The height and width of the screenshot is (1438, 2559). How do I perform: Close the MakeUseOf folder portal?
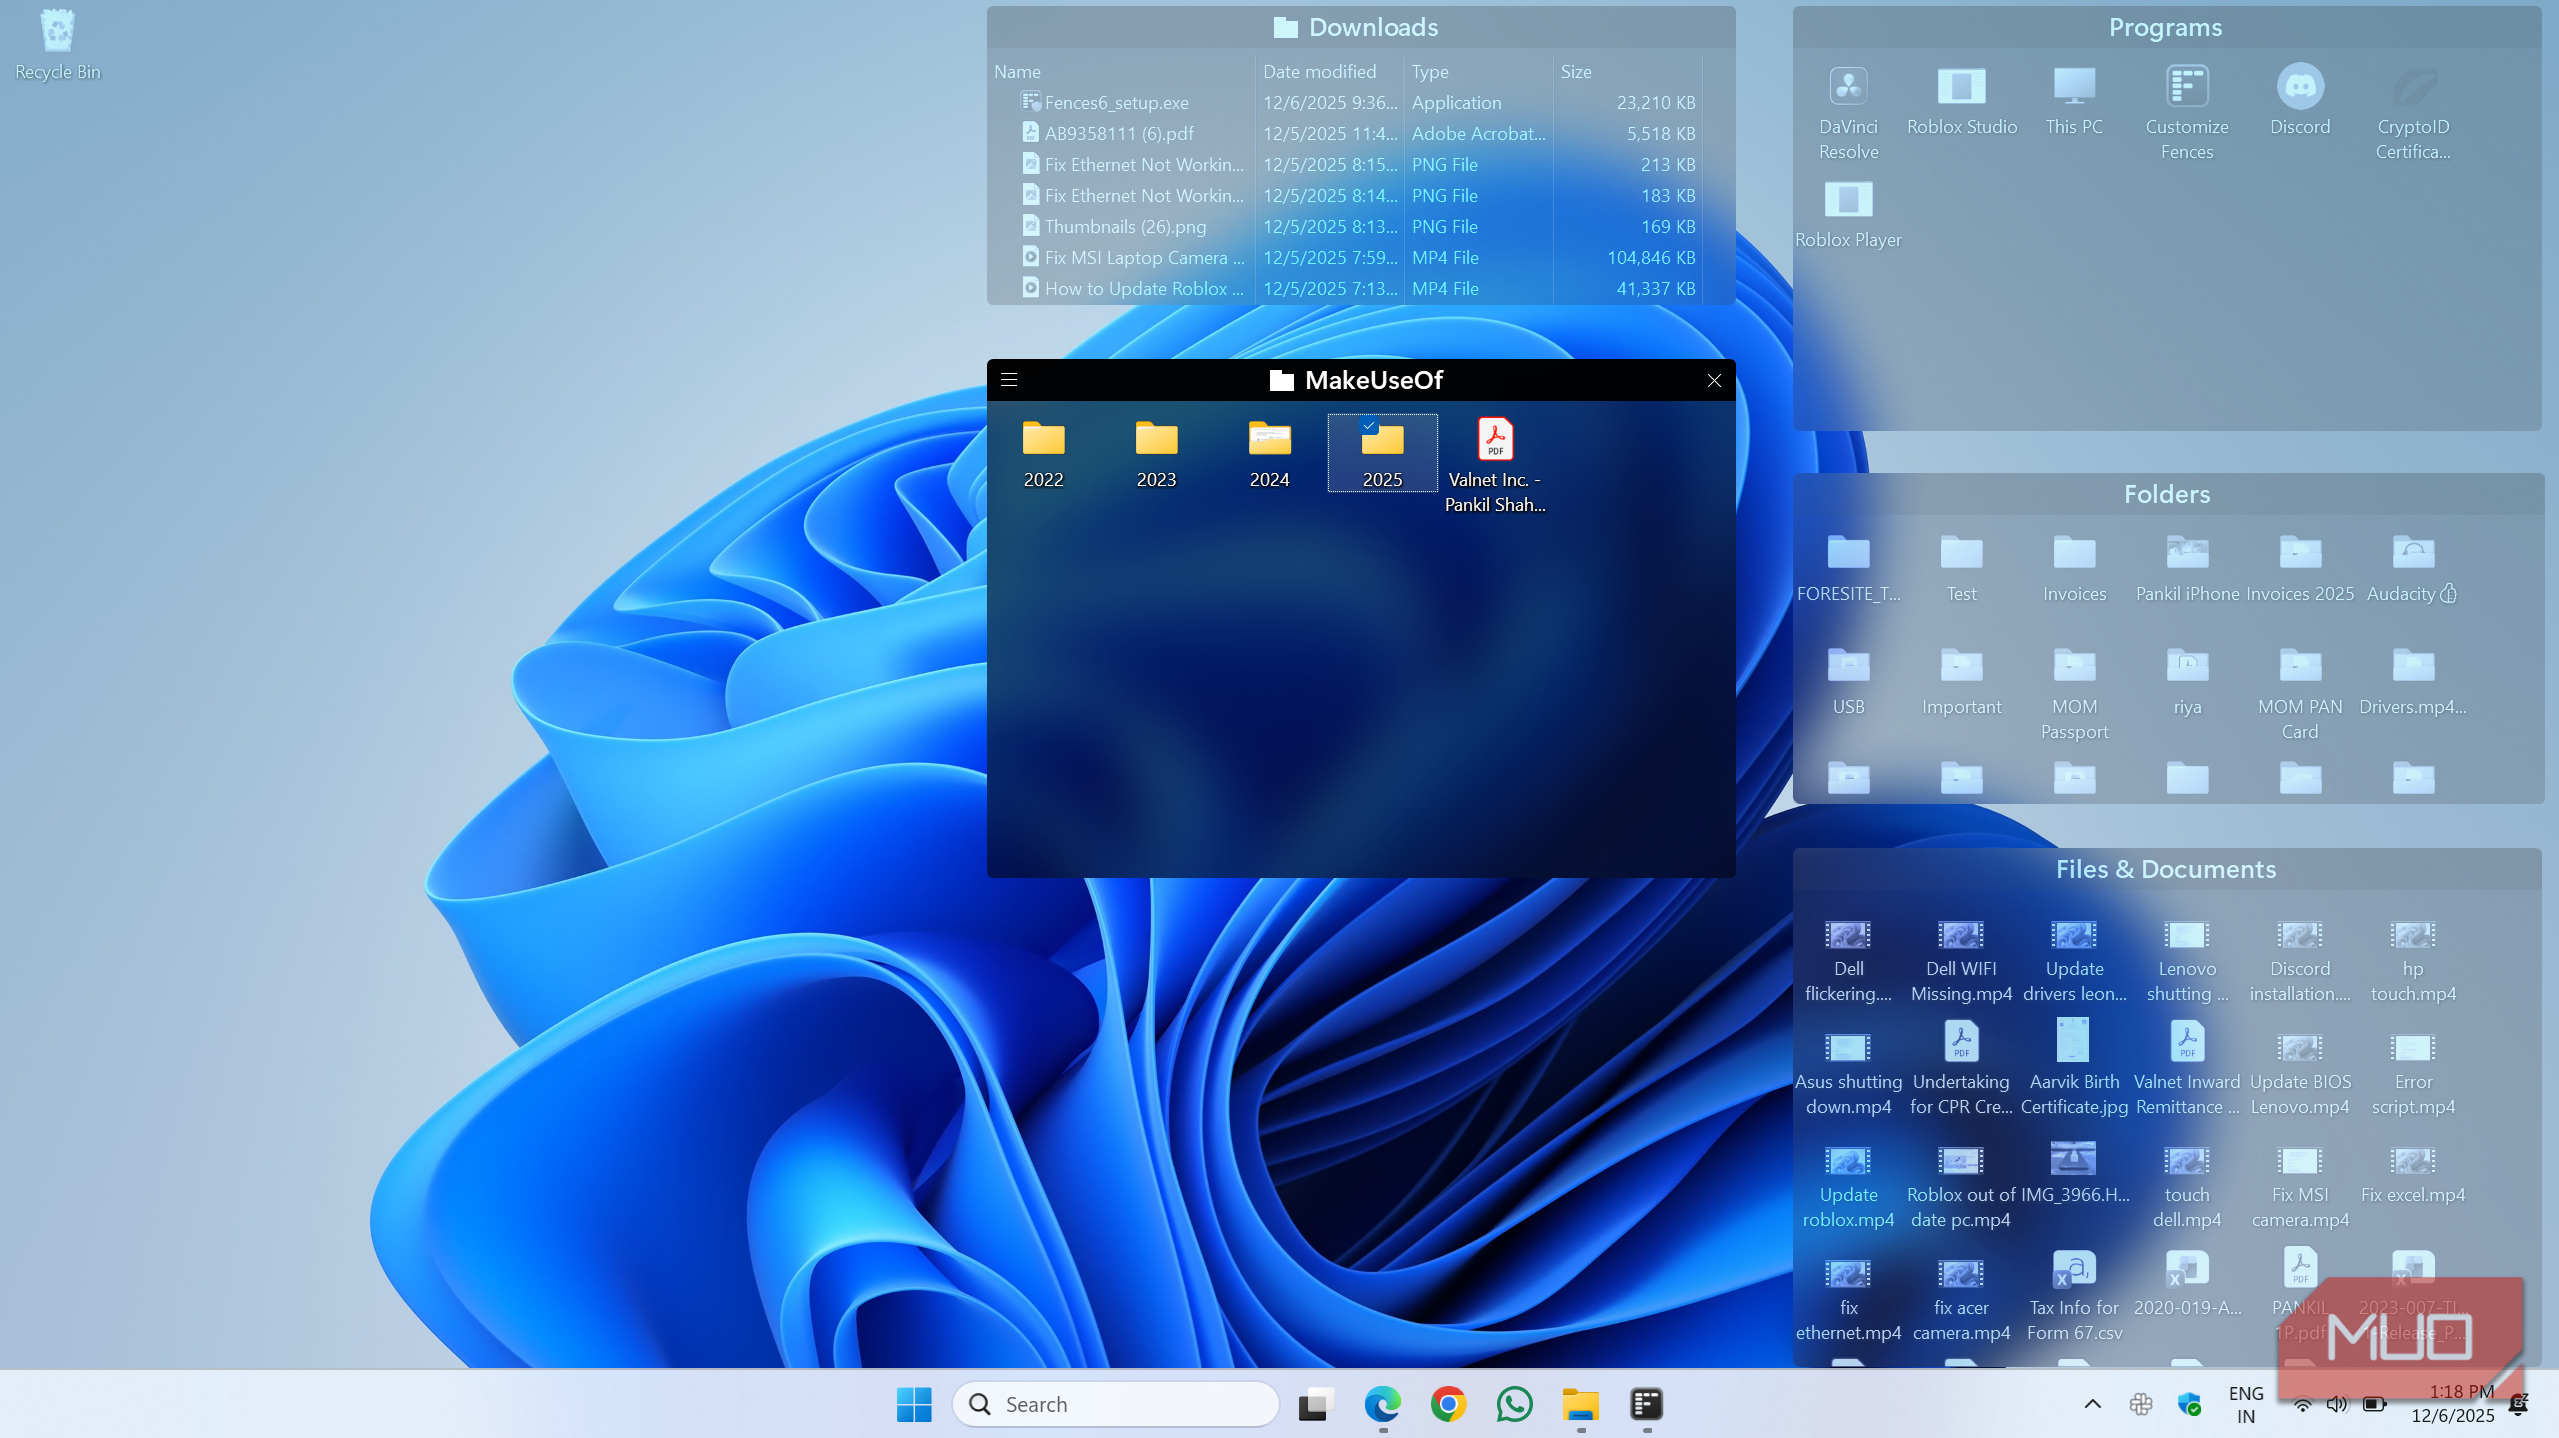pos(1714,380)
